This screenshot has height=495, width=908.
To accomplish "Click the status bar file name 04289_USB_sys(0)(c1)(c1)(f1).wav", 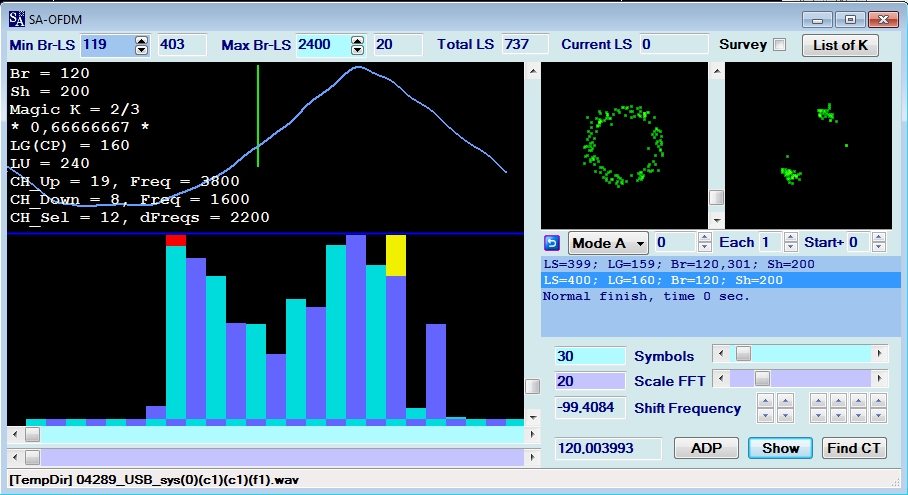I will 188,480.
